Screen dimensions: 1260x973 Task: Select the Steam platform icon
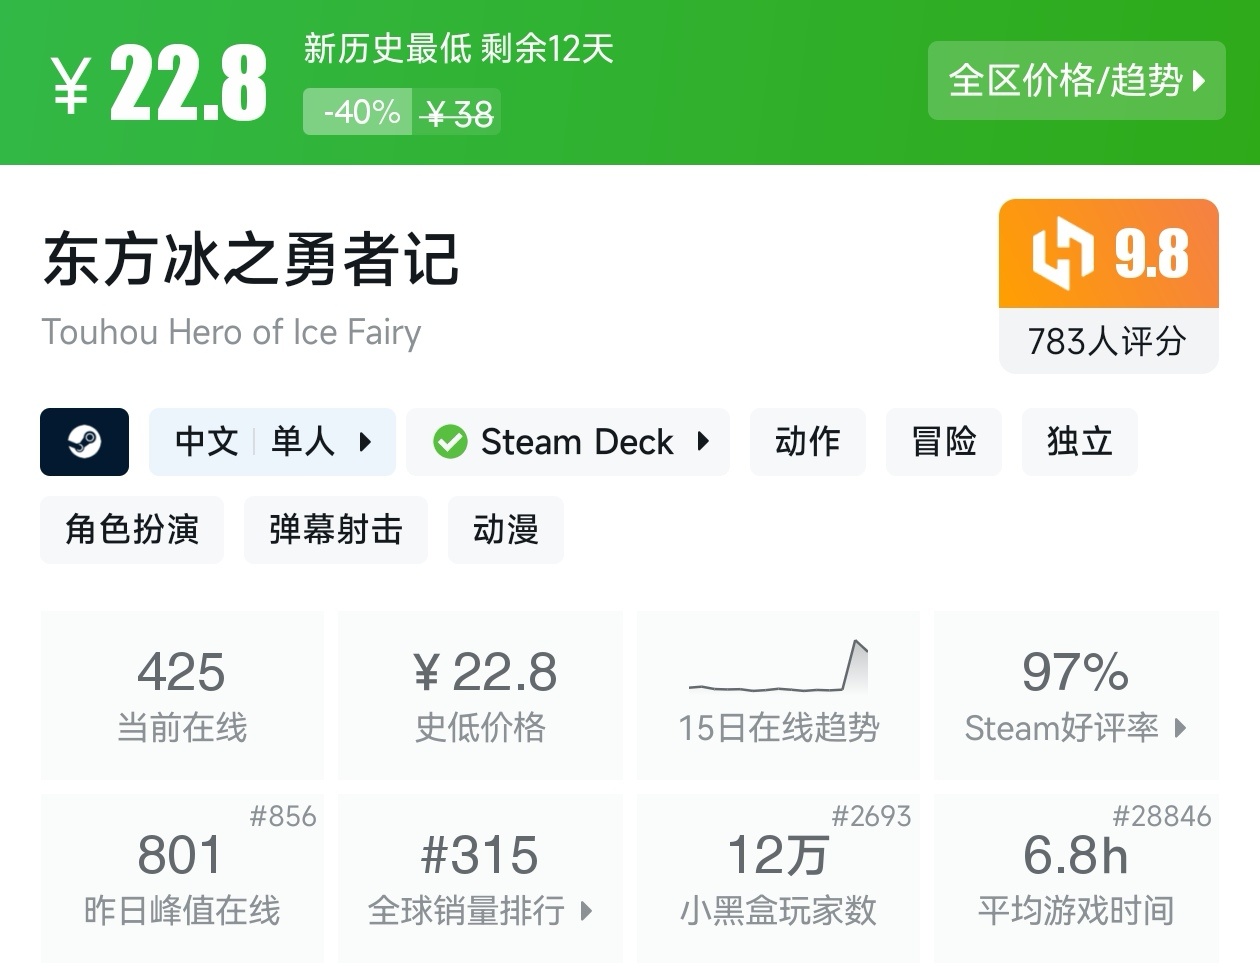pos(84,442)
